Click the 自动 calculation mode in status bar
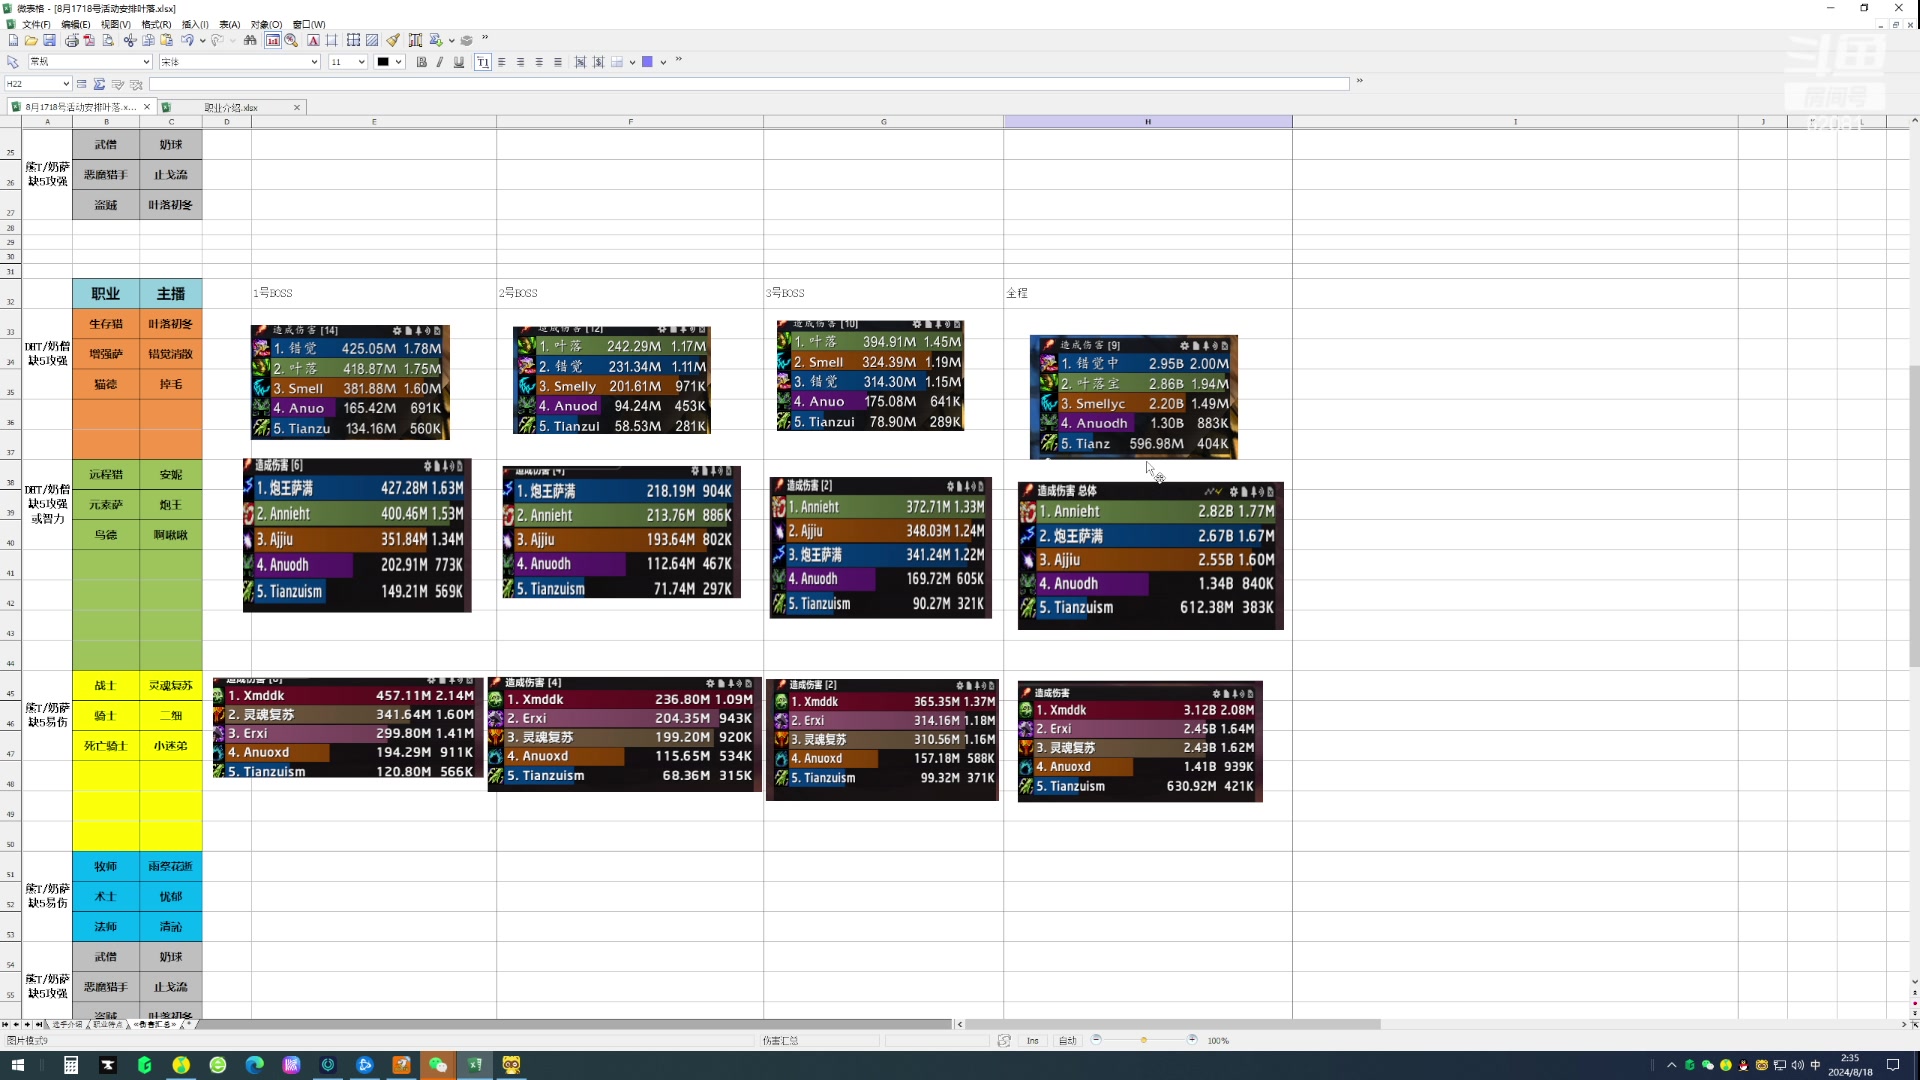This screenshot has height=1080, width=1920. (1068, 1041)
